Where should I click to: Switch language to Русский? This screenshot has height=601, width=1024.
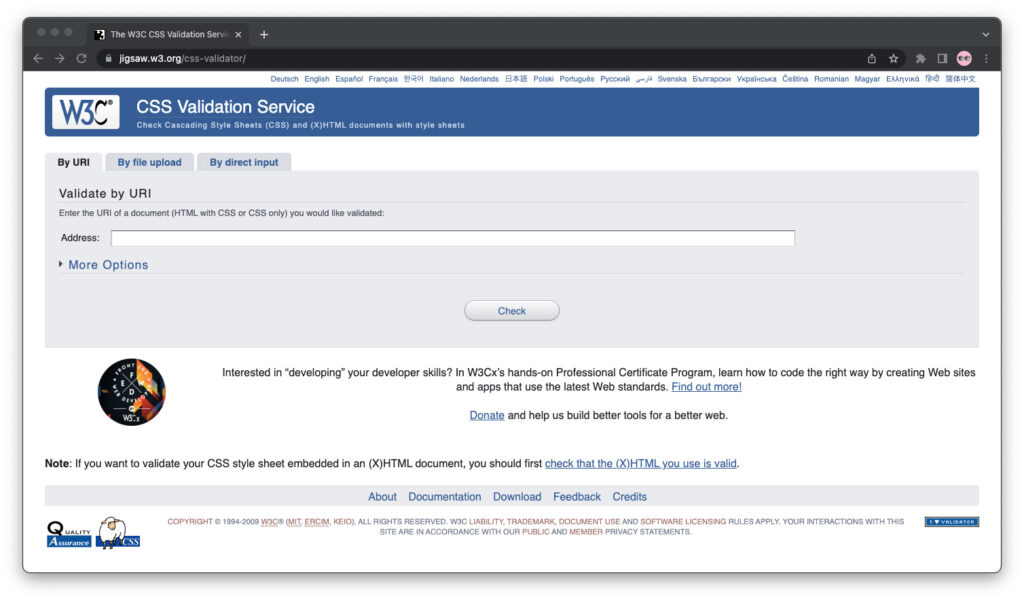point(615,79)
